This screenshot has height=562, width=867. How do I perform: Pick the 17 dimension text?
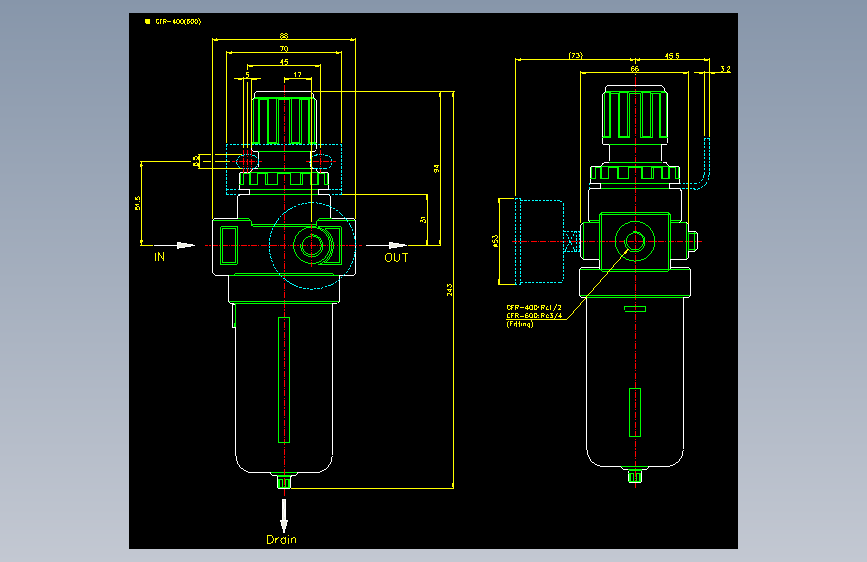[x=297, y=75]
